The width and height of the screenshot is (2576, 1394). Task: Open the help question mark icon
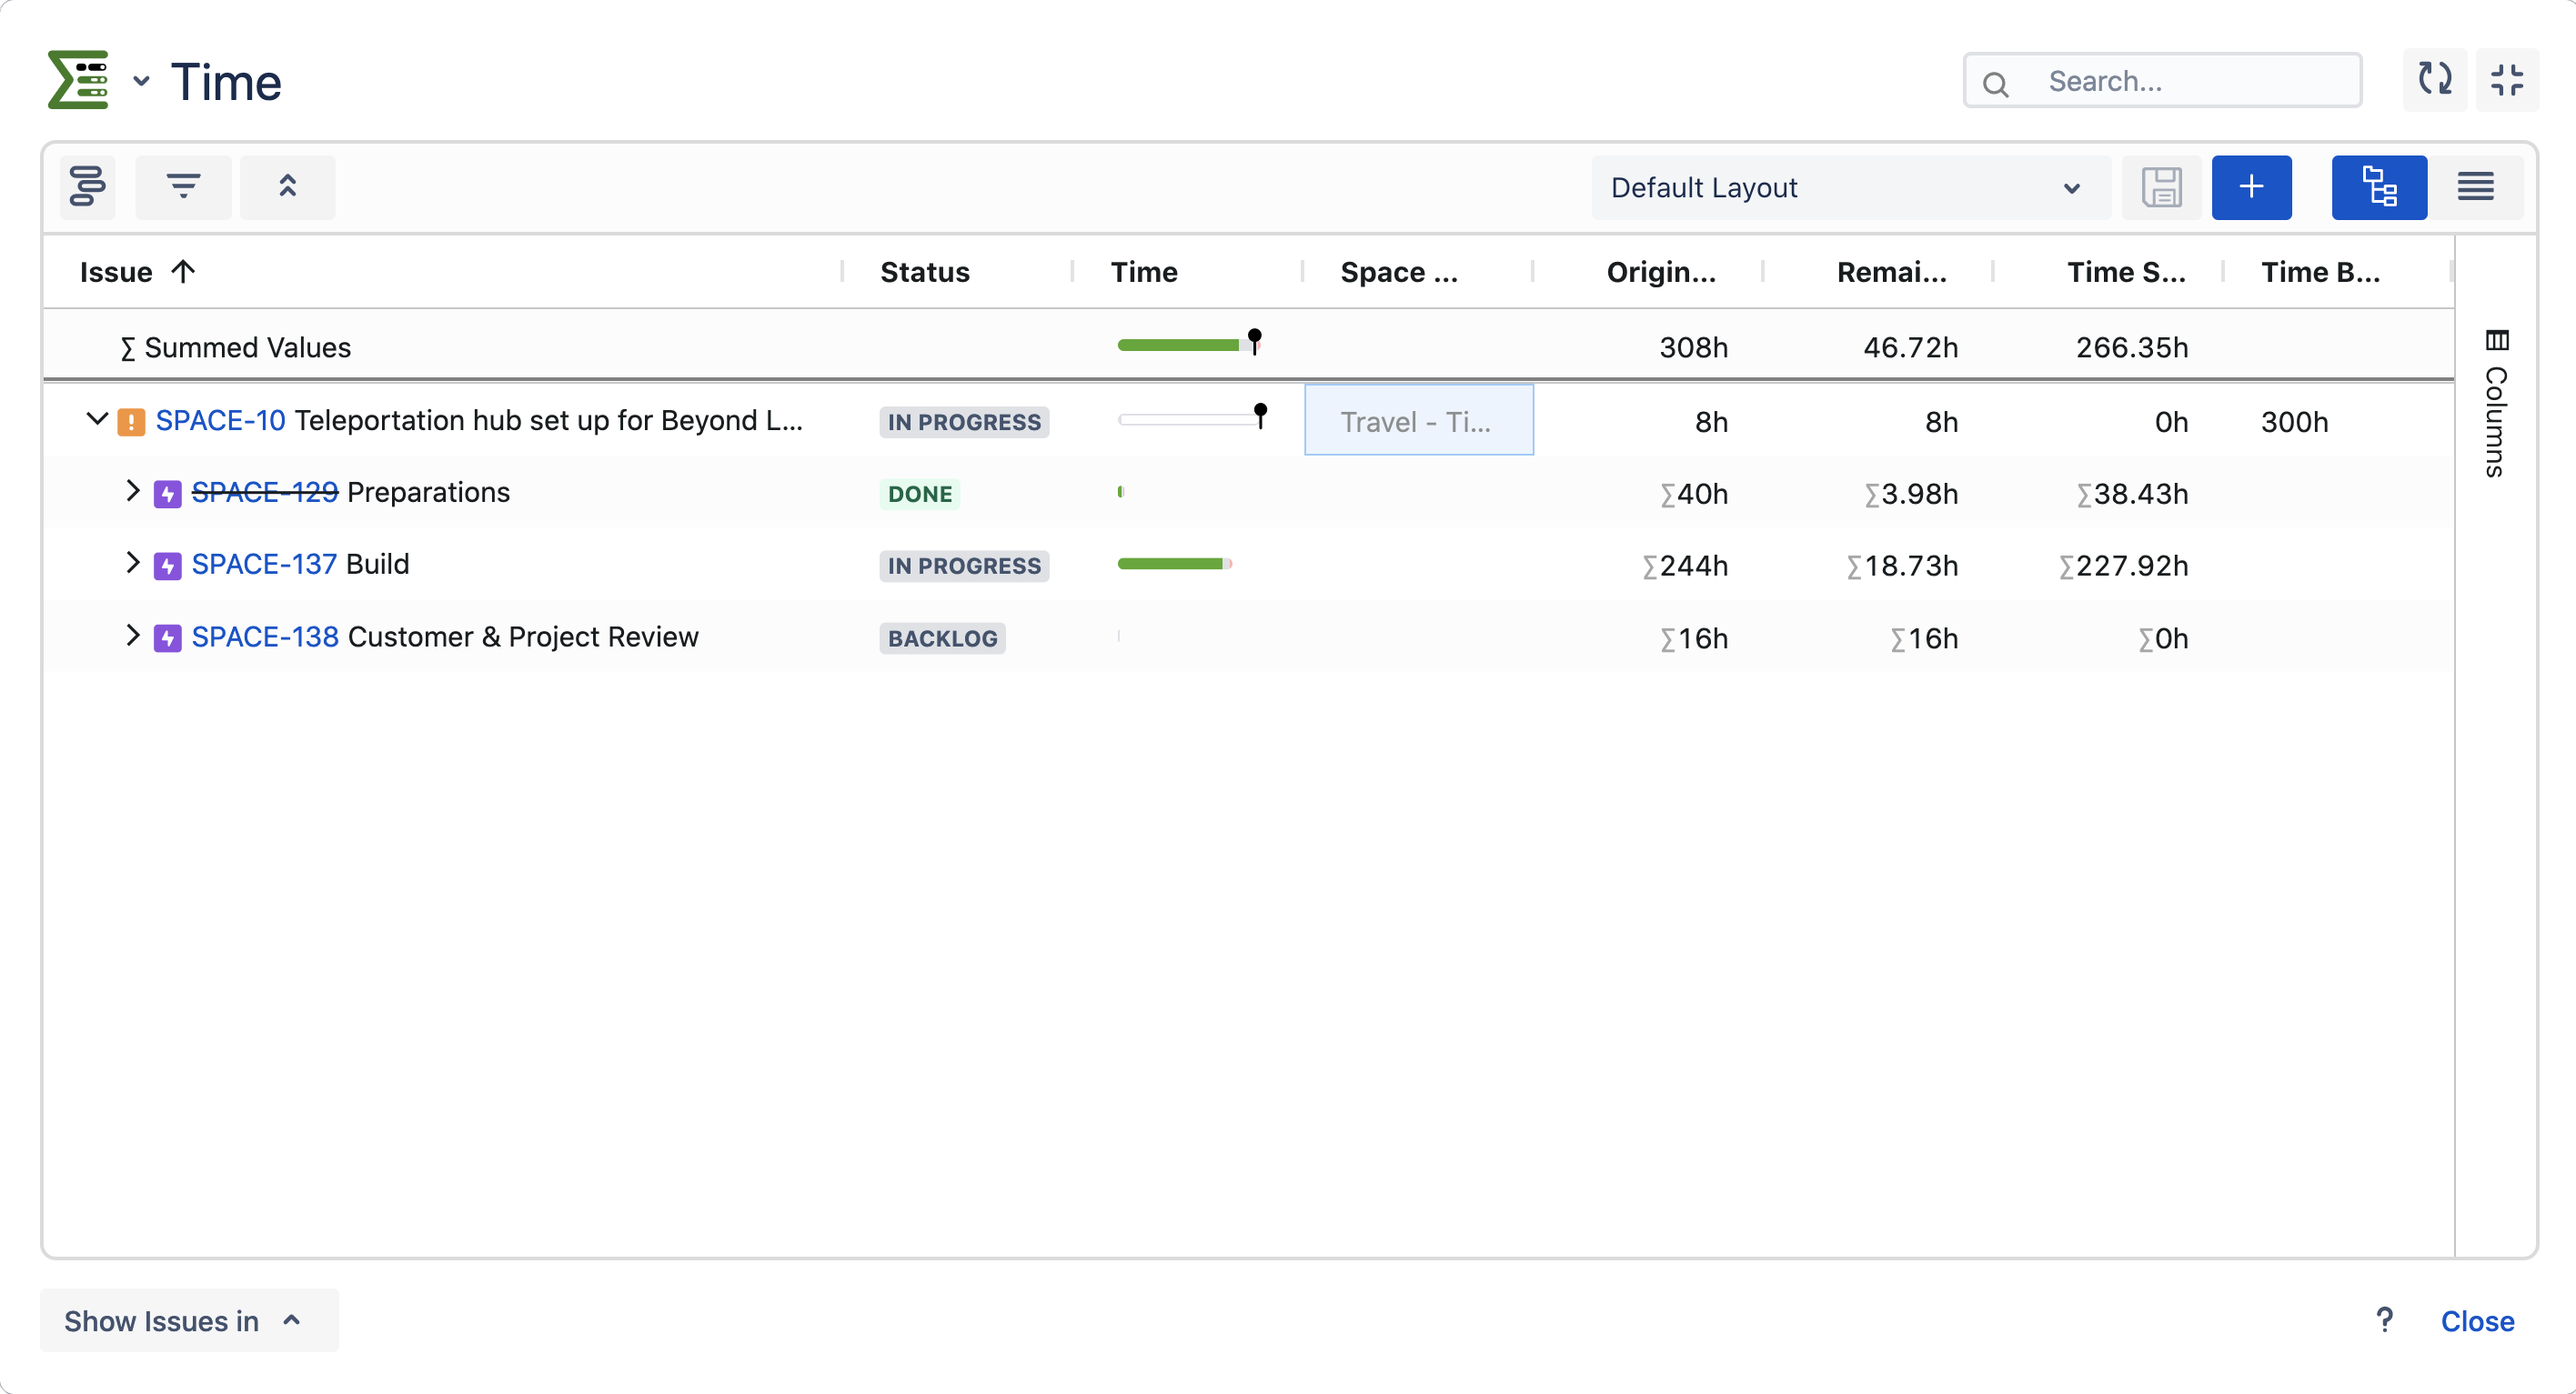tap(2386, 1320)
